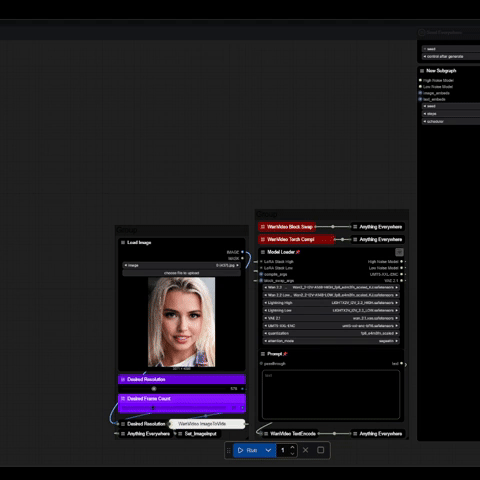Viewport: 480px width, 480px height.
Task: Click the Desired Frame Count slider knob
Action: 153,407
